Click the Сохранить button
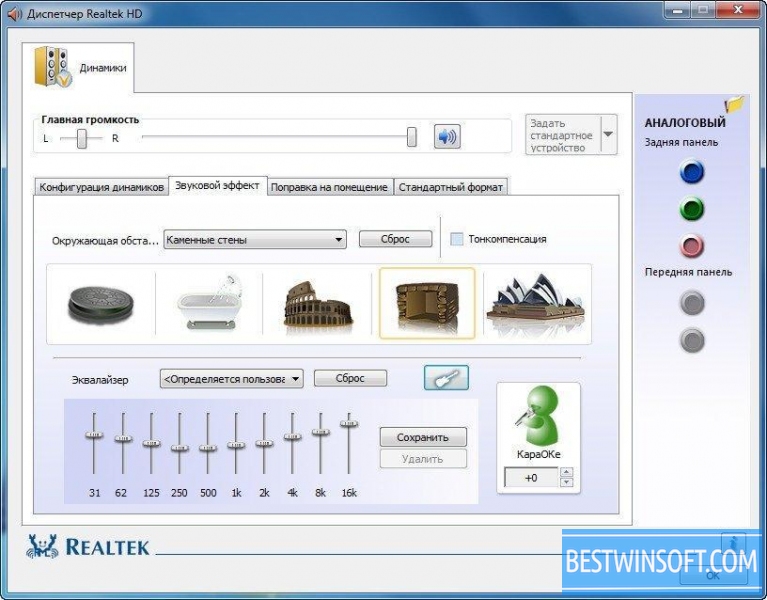This screenshot has height=600, width=767. [423, 437]
